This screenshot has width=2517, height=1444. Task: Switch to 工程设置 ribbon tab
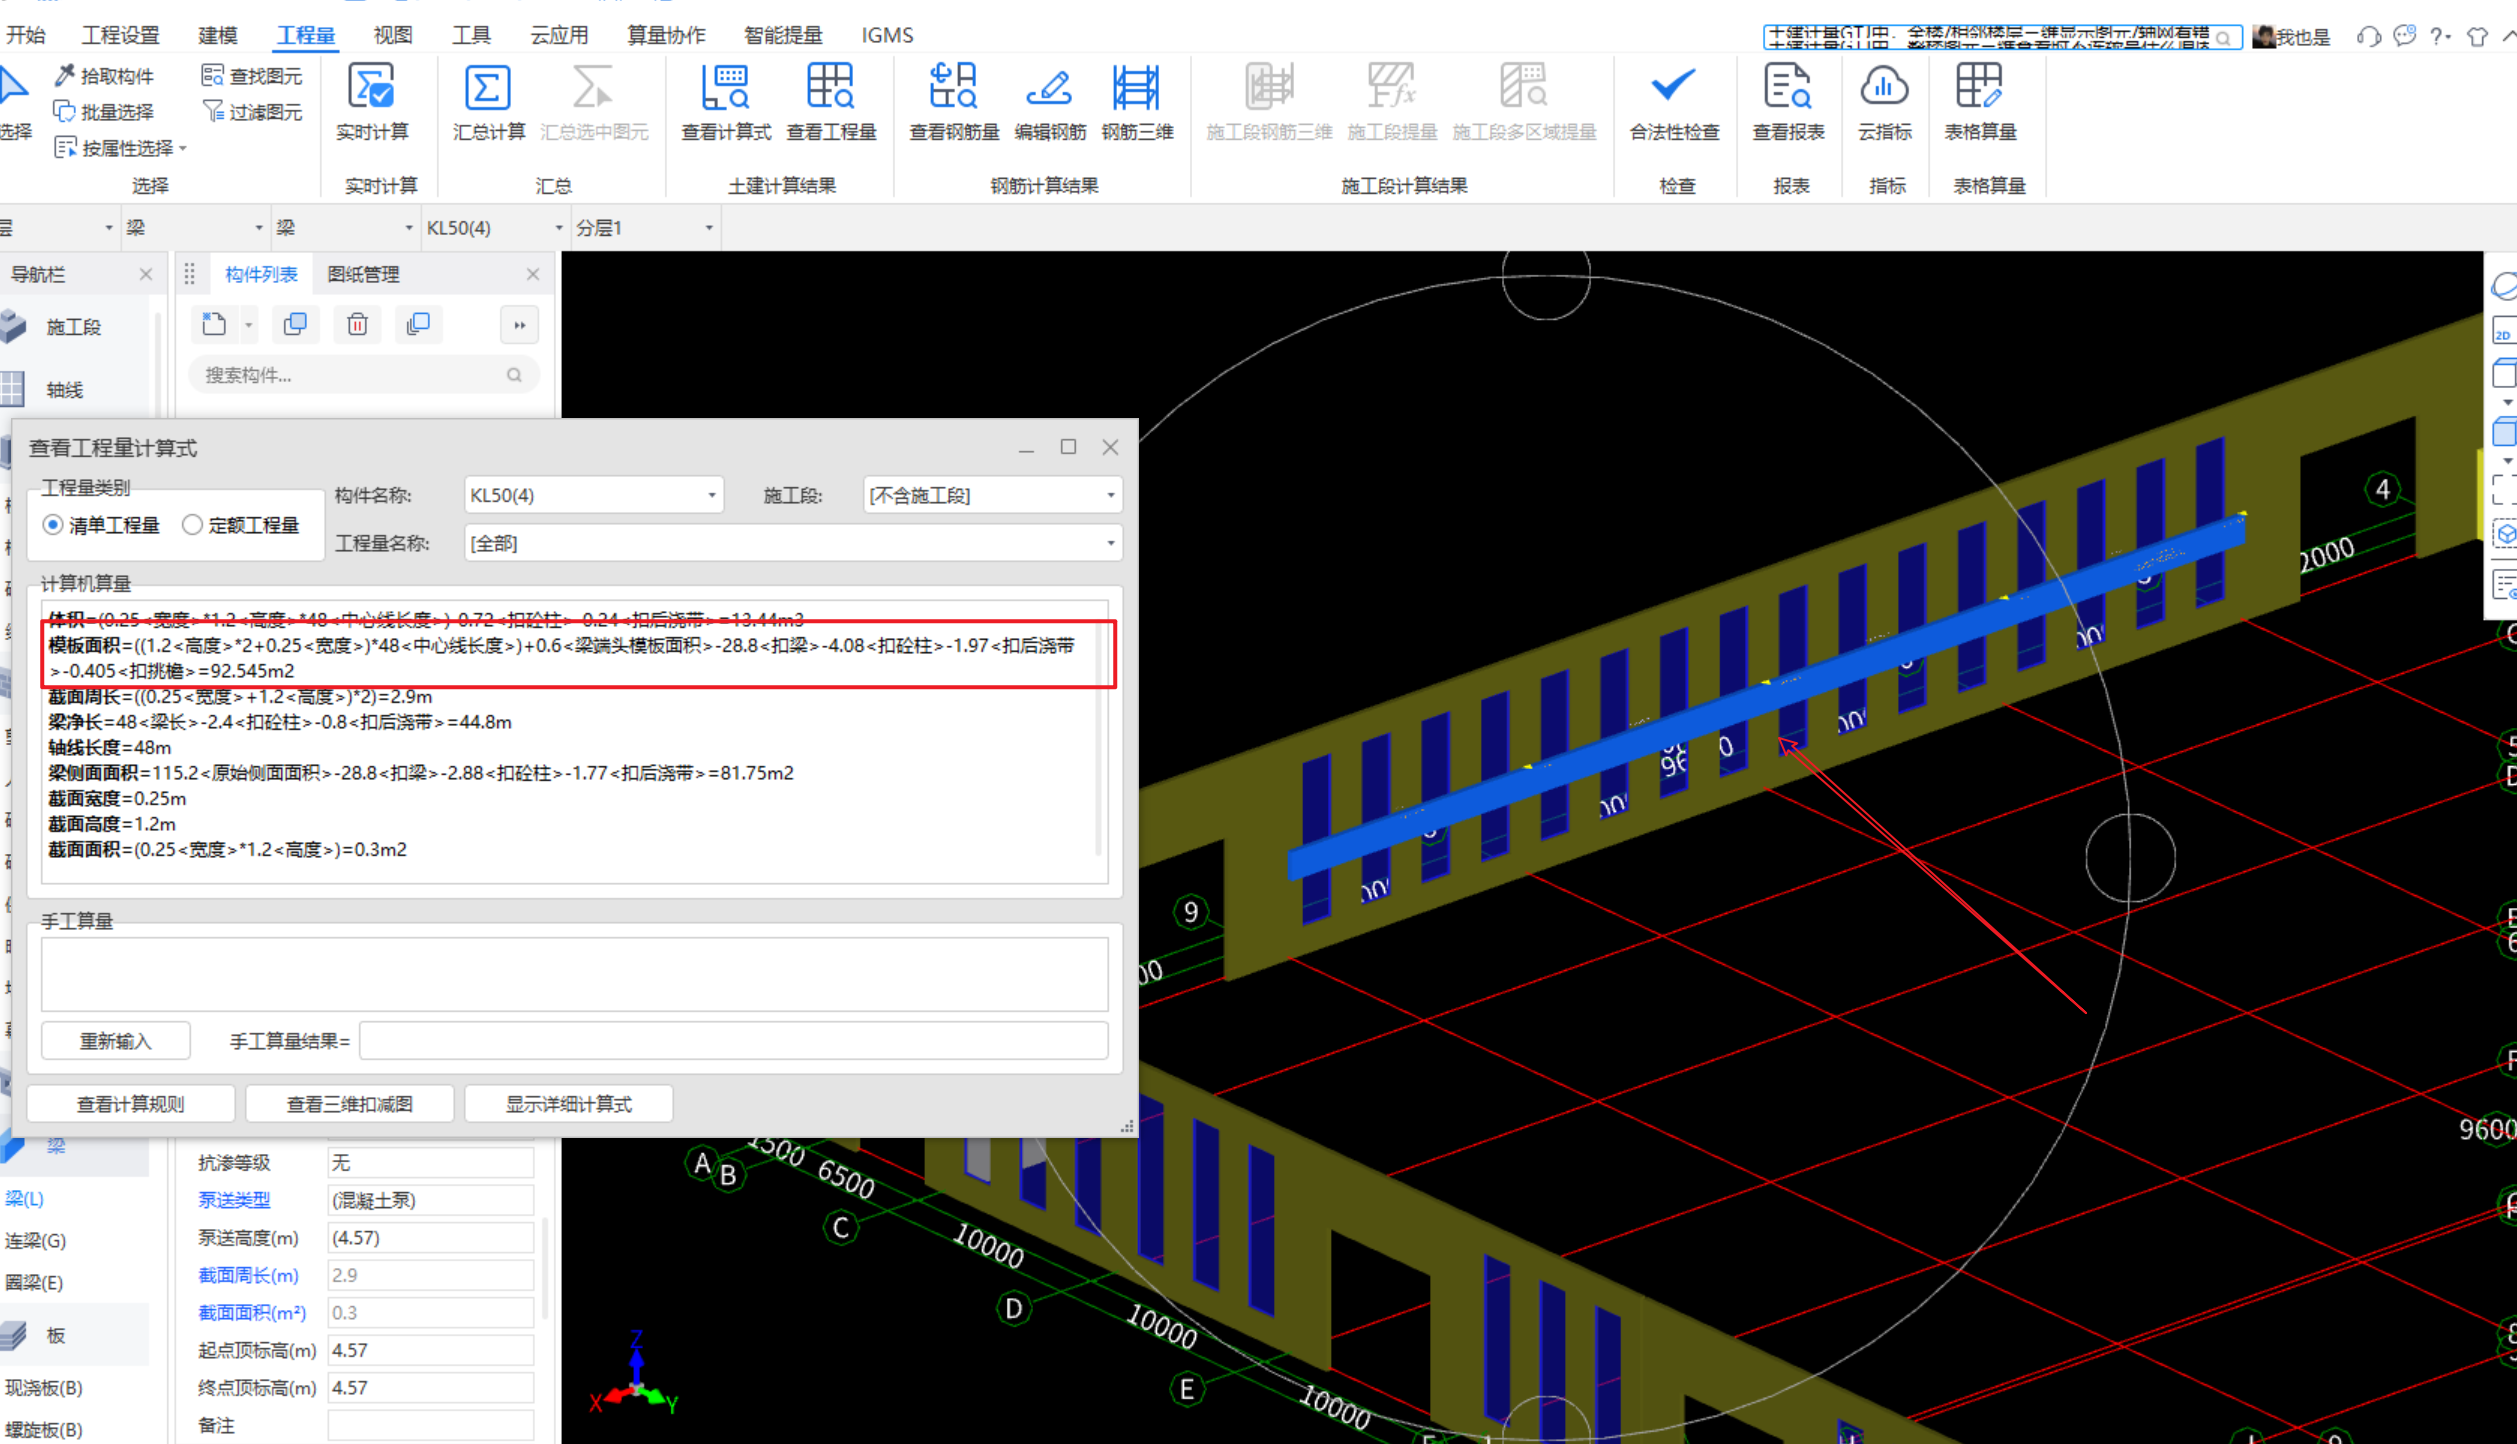tap(120, 35)
